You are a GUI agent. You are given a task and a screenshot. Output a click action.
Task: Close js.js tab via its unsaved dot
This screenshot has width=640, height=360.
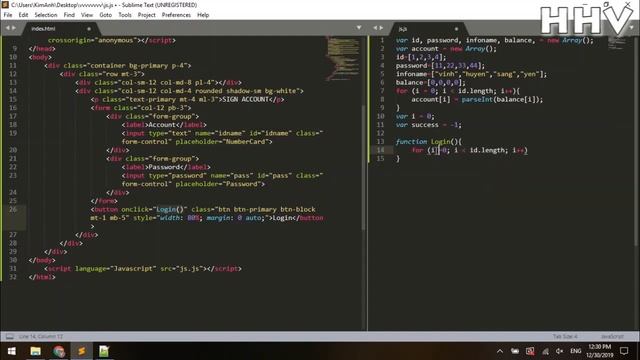[x=456, y=29]
